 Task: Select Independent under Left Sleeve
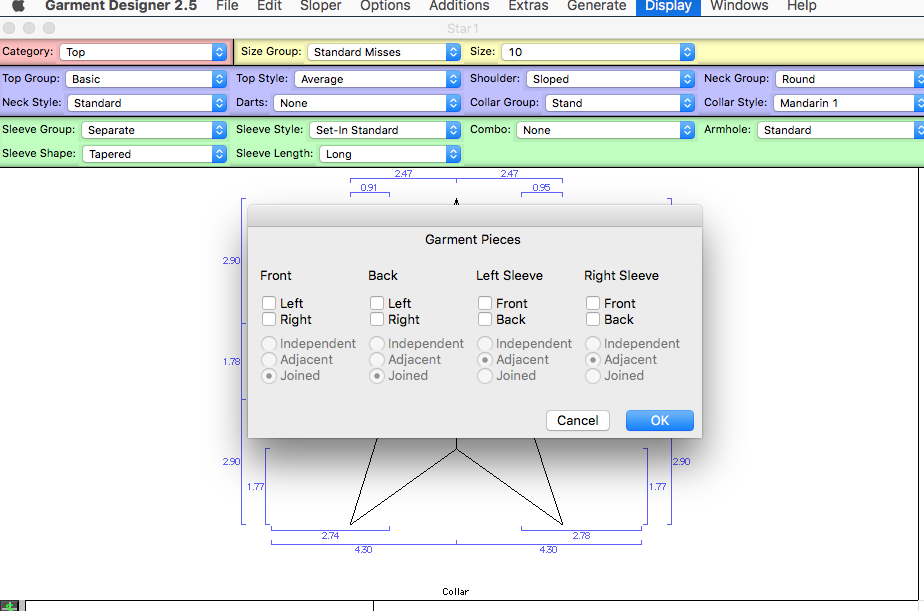click(484, 344)
